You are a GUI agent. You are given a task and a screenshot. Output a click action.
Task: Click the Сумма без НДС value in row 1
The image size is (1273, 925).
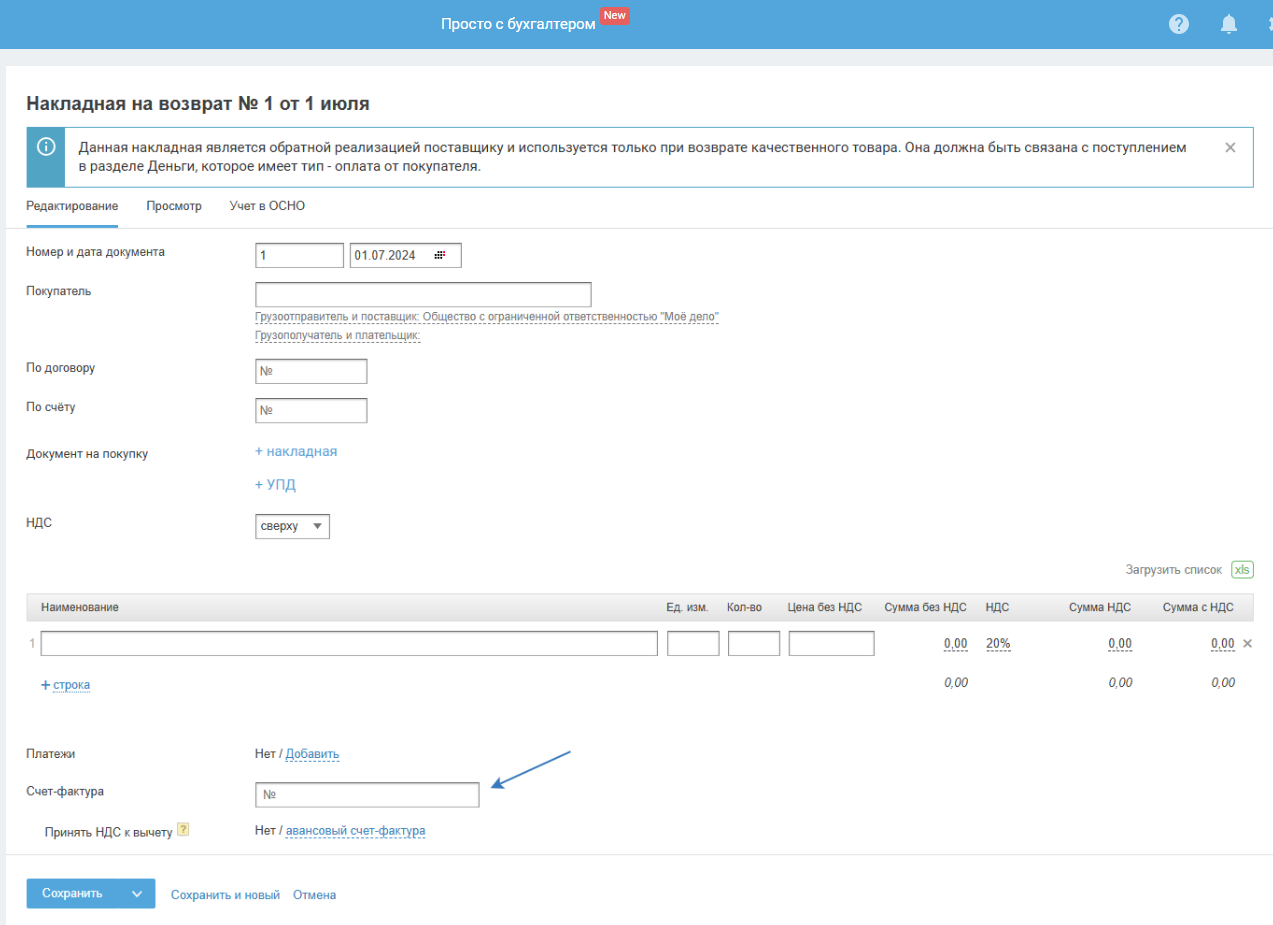tap(955, 643)
